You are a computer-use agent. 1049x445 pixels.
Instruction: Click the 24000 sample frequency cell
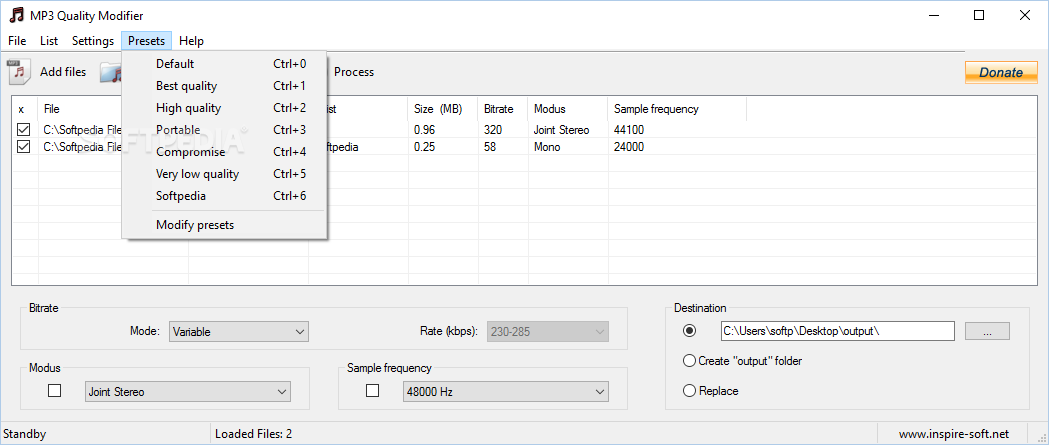pos(629,147)
